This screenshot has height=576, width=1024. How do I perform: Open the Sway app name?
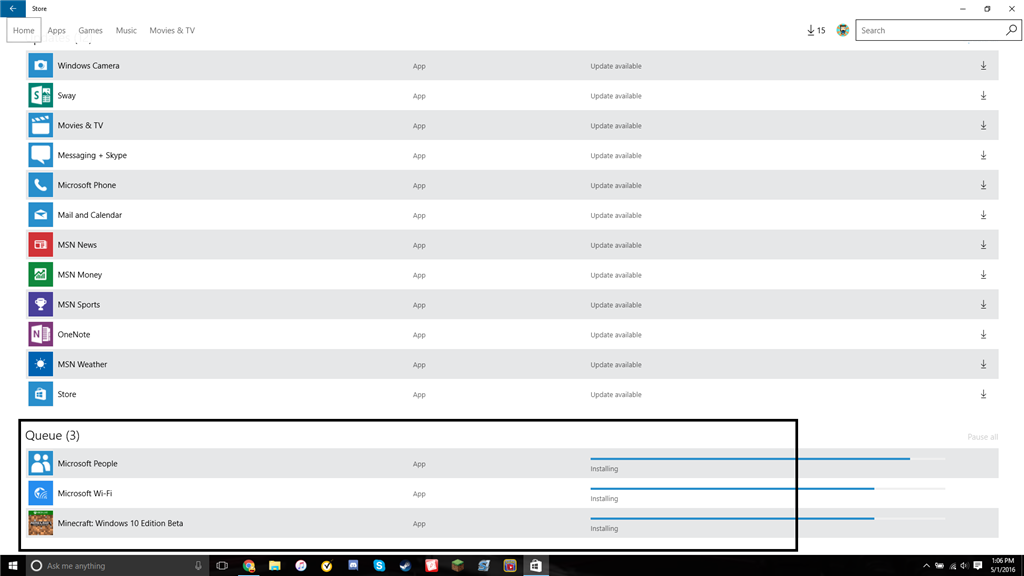[67, 95]
